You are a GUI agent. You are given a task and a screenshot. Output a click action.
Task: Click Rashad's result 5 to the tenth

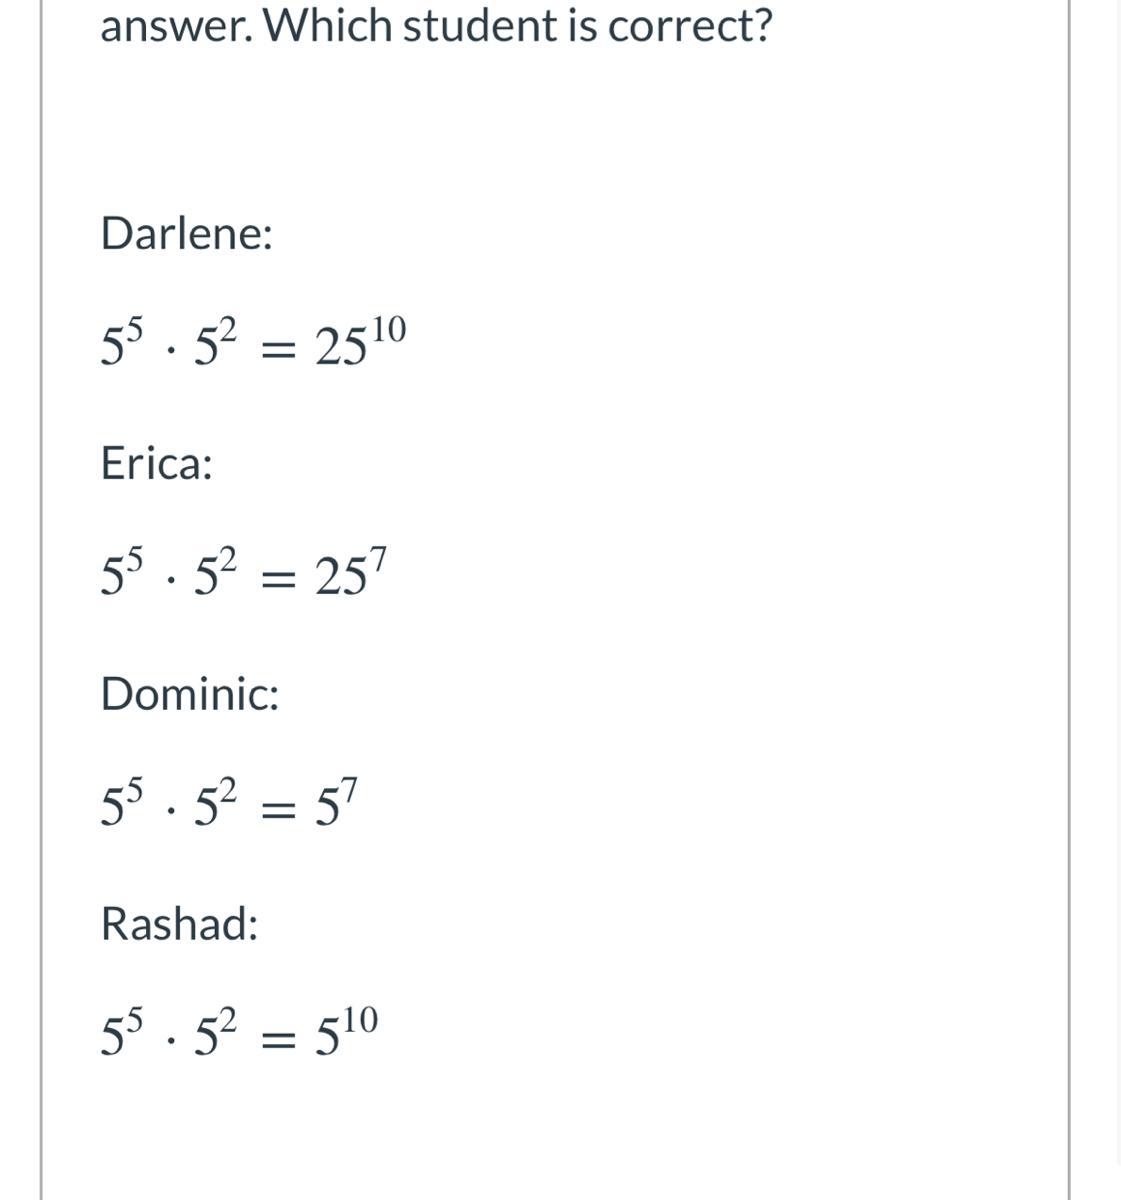point(347,1031)
